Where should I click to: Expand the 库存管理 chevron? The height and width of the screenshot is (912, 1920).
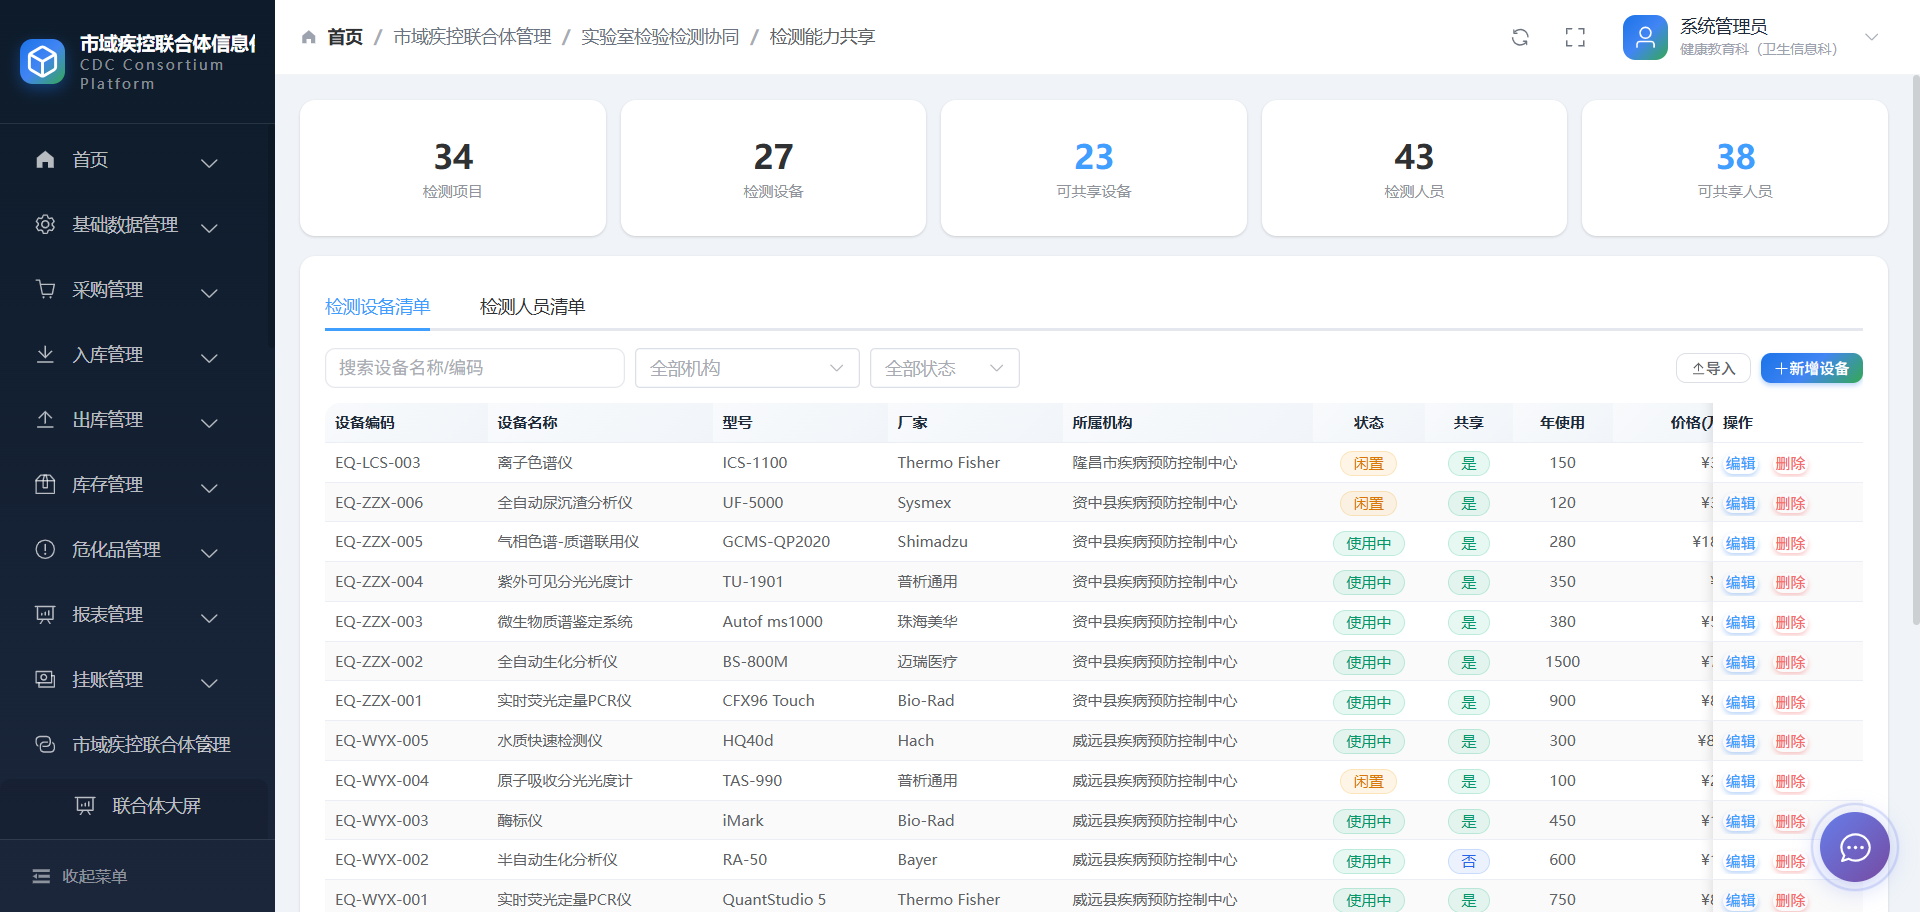point(209,487)
